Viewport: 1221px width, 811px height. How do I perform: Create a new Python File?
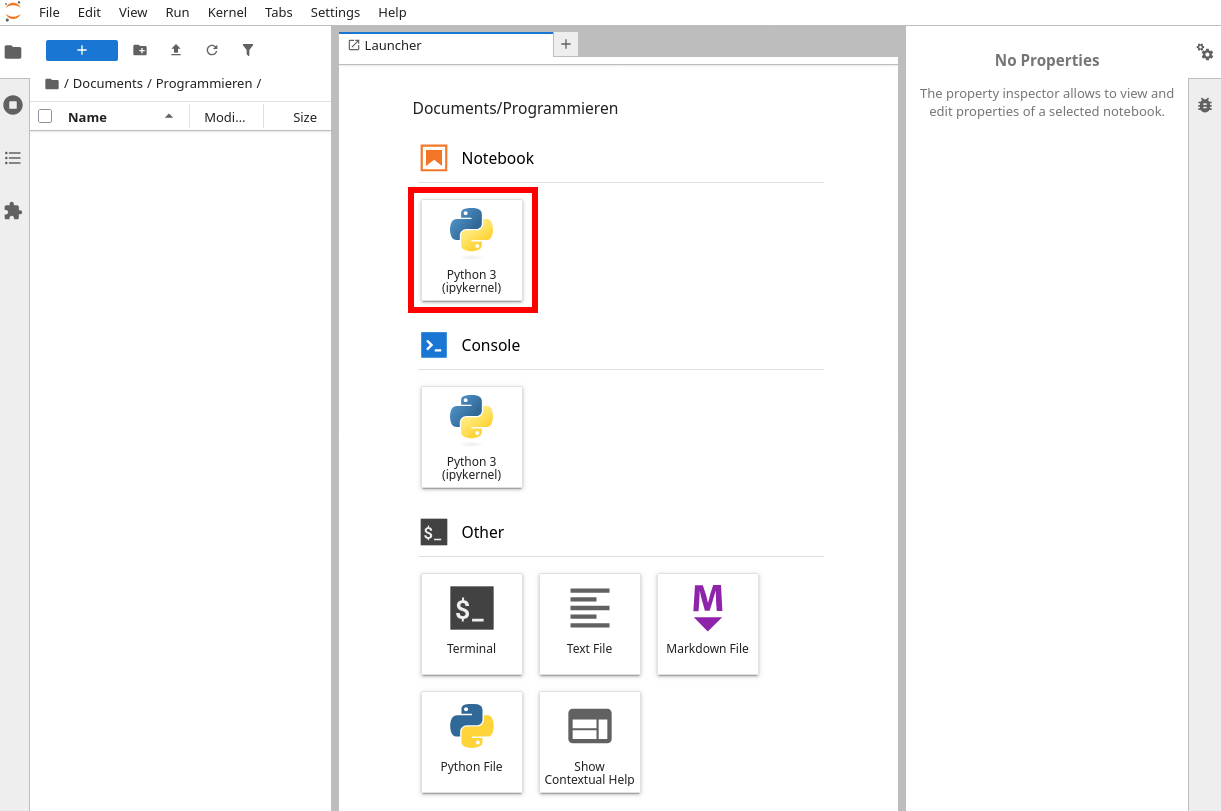point(472,741)
